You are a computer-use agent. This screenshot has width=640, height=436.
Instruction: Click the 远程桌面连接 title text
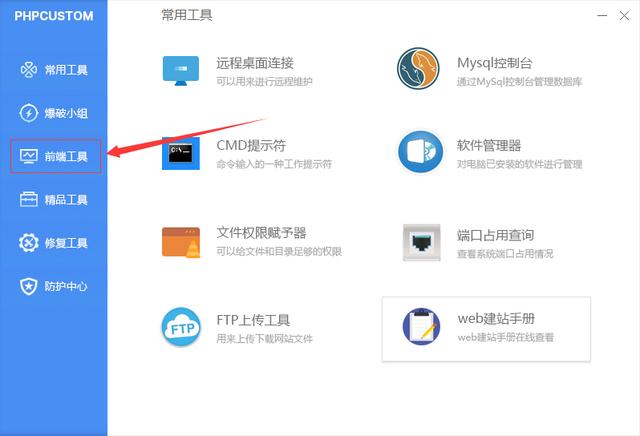(x=255, y=63)
